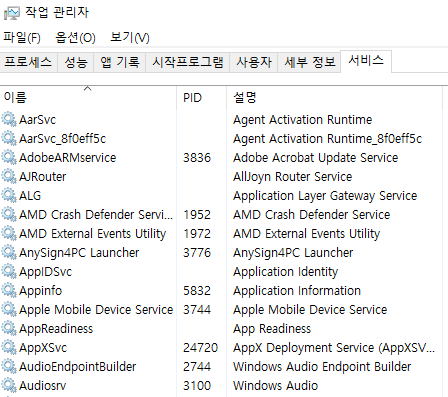The width and height of the screenshot is (448, 397).
Task: Select AnySign4PC Launcher name cell
Action: 79,252
